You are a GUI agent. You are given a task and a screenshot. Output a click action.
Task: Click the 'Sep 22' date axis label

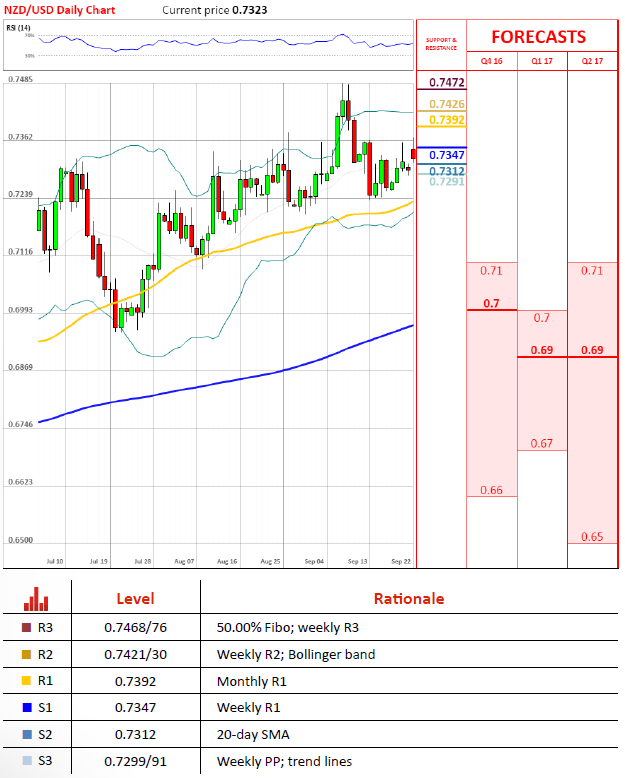[401, 561]
